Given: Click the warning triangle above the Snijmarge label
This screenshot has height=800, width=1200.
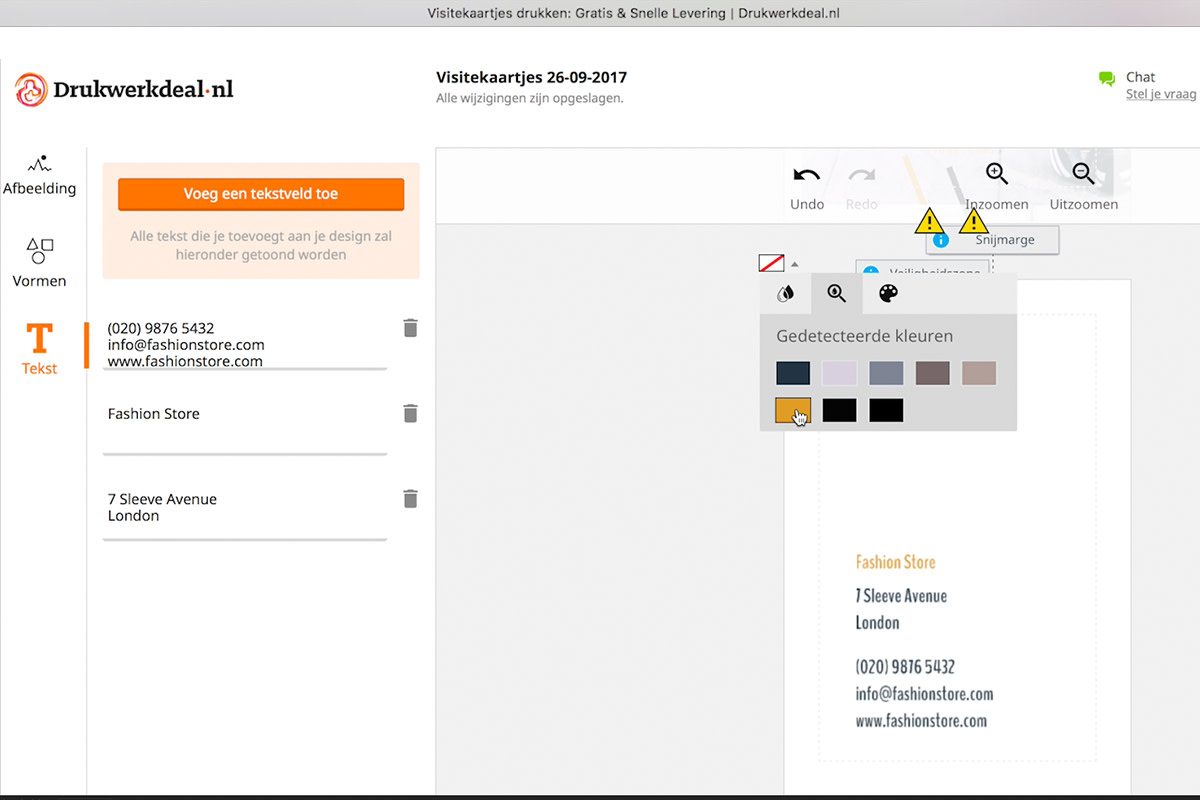Looking at the screenshot, I should point(972,222).
